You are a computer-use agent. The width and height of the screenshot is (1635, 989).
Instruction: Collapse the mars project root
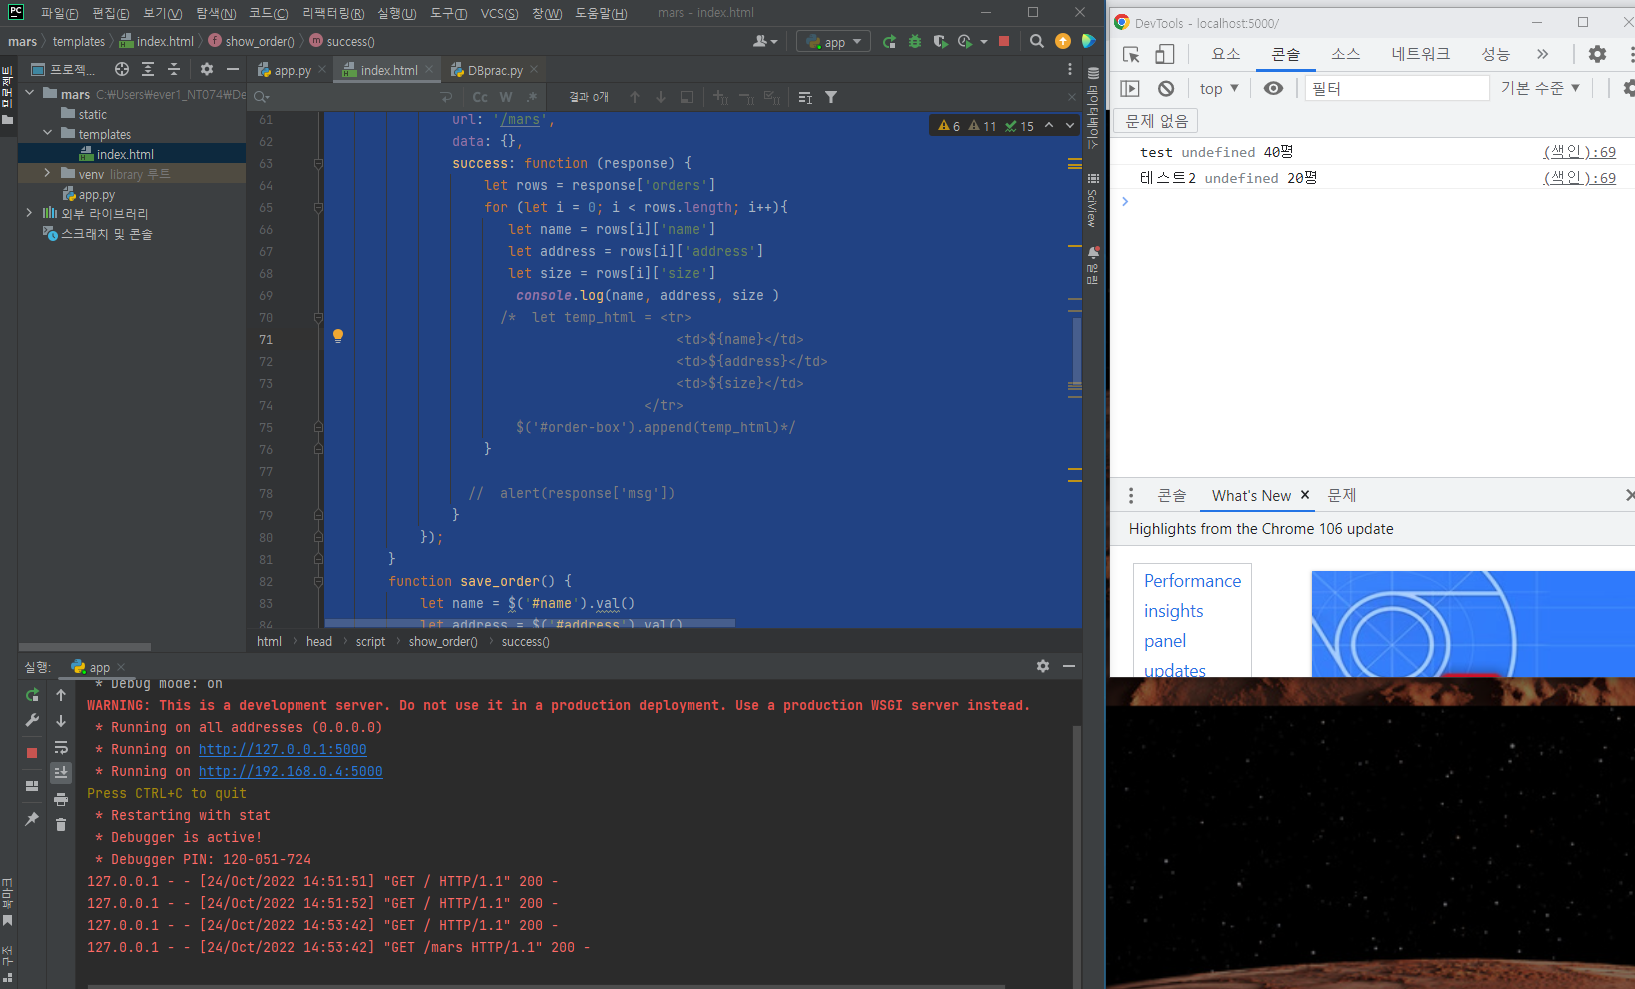pyautogui.click(x=29, y=93)
